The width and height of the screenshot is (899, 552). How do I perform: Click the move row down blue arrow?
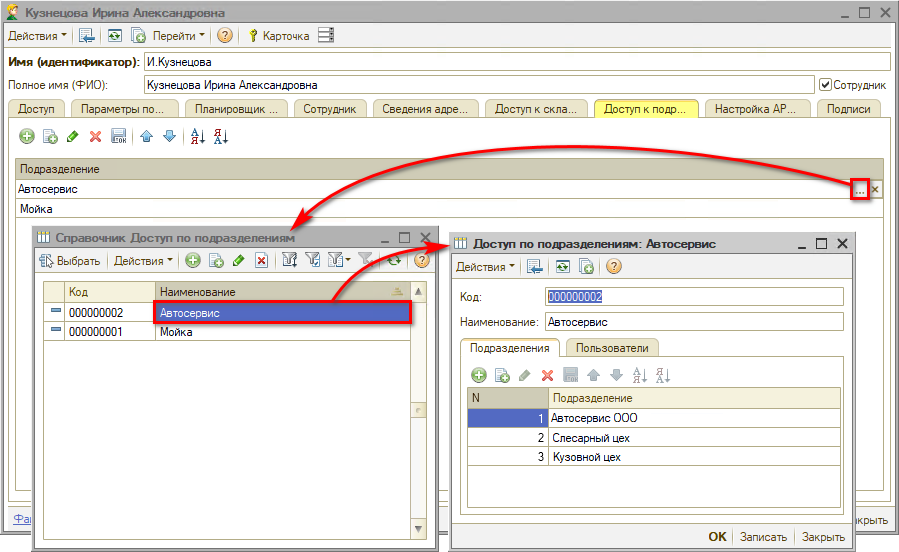169,136
